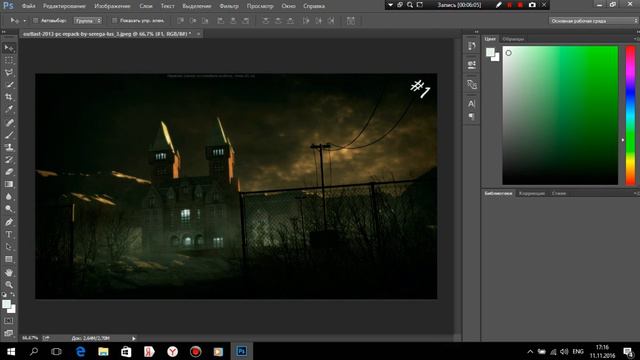Open the Paragraph panel icon
This screenshot has width=640, height=360.
coord(471,117)
